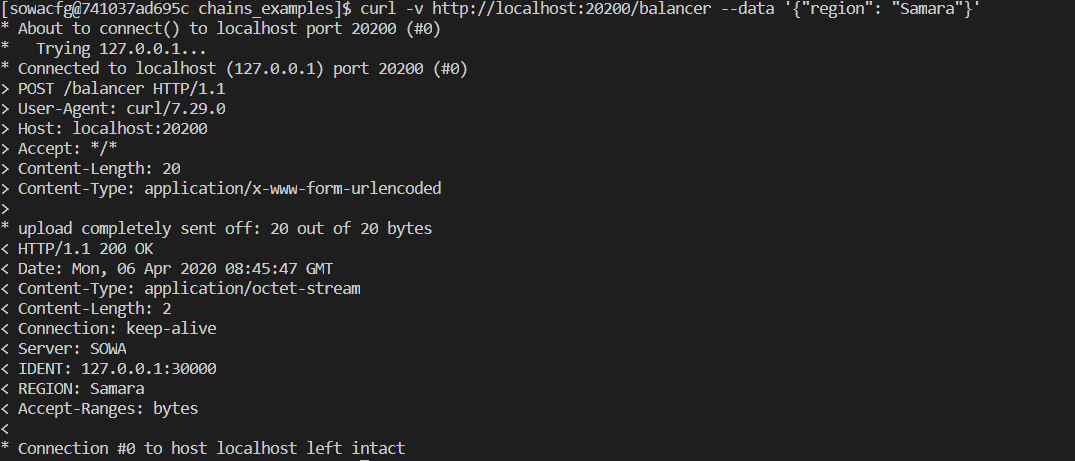Click the "Connection: keep-alive" response header
Viewport: 1075px width, 461px height.
point(117,329)
